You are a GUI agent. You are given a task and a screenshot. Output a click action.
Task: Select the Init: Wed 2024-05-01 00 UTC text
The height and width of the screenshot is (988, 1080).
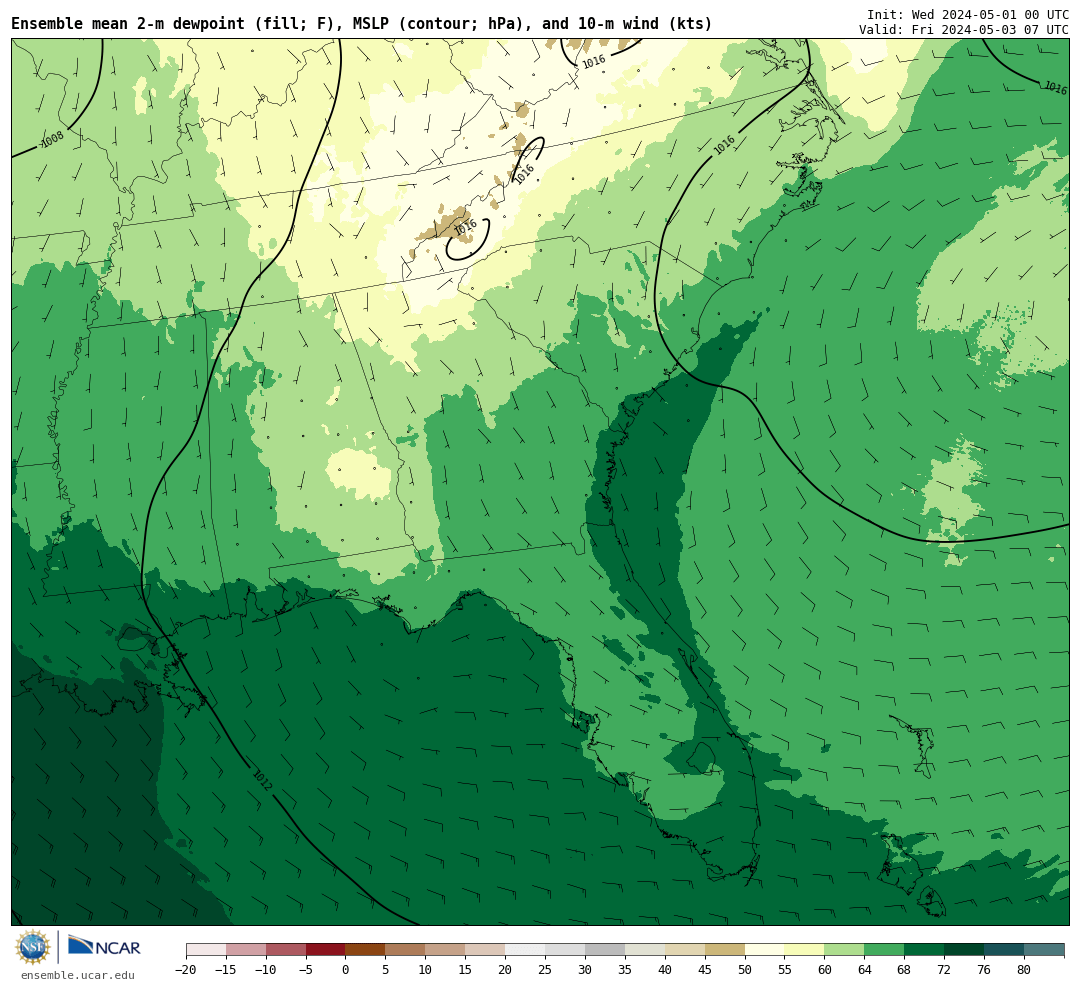pos(968,14)
